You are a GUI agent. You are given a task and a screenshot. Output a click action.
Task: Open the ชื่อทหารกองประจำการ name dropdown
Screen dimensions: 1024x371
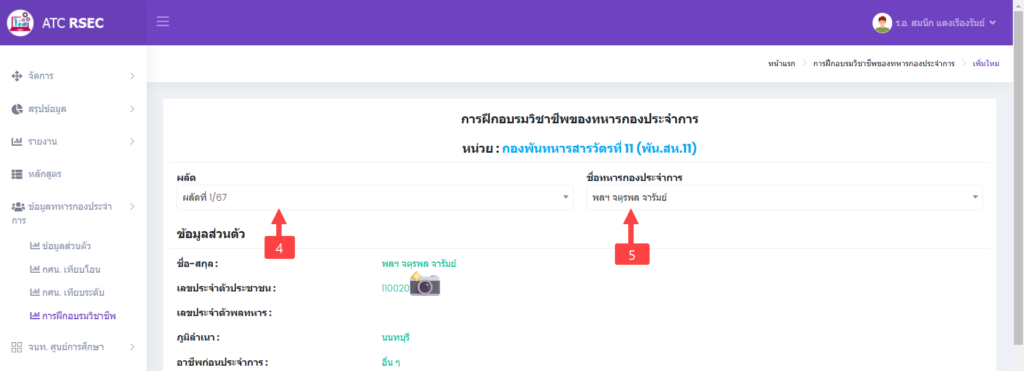coord(784,197)
